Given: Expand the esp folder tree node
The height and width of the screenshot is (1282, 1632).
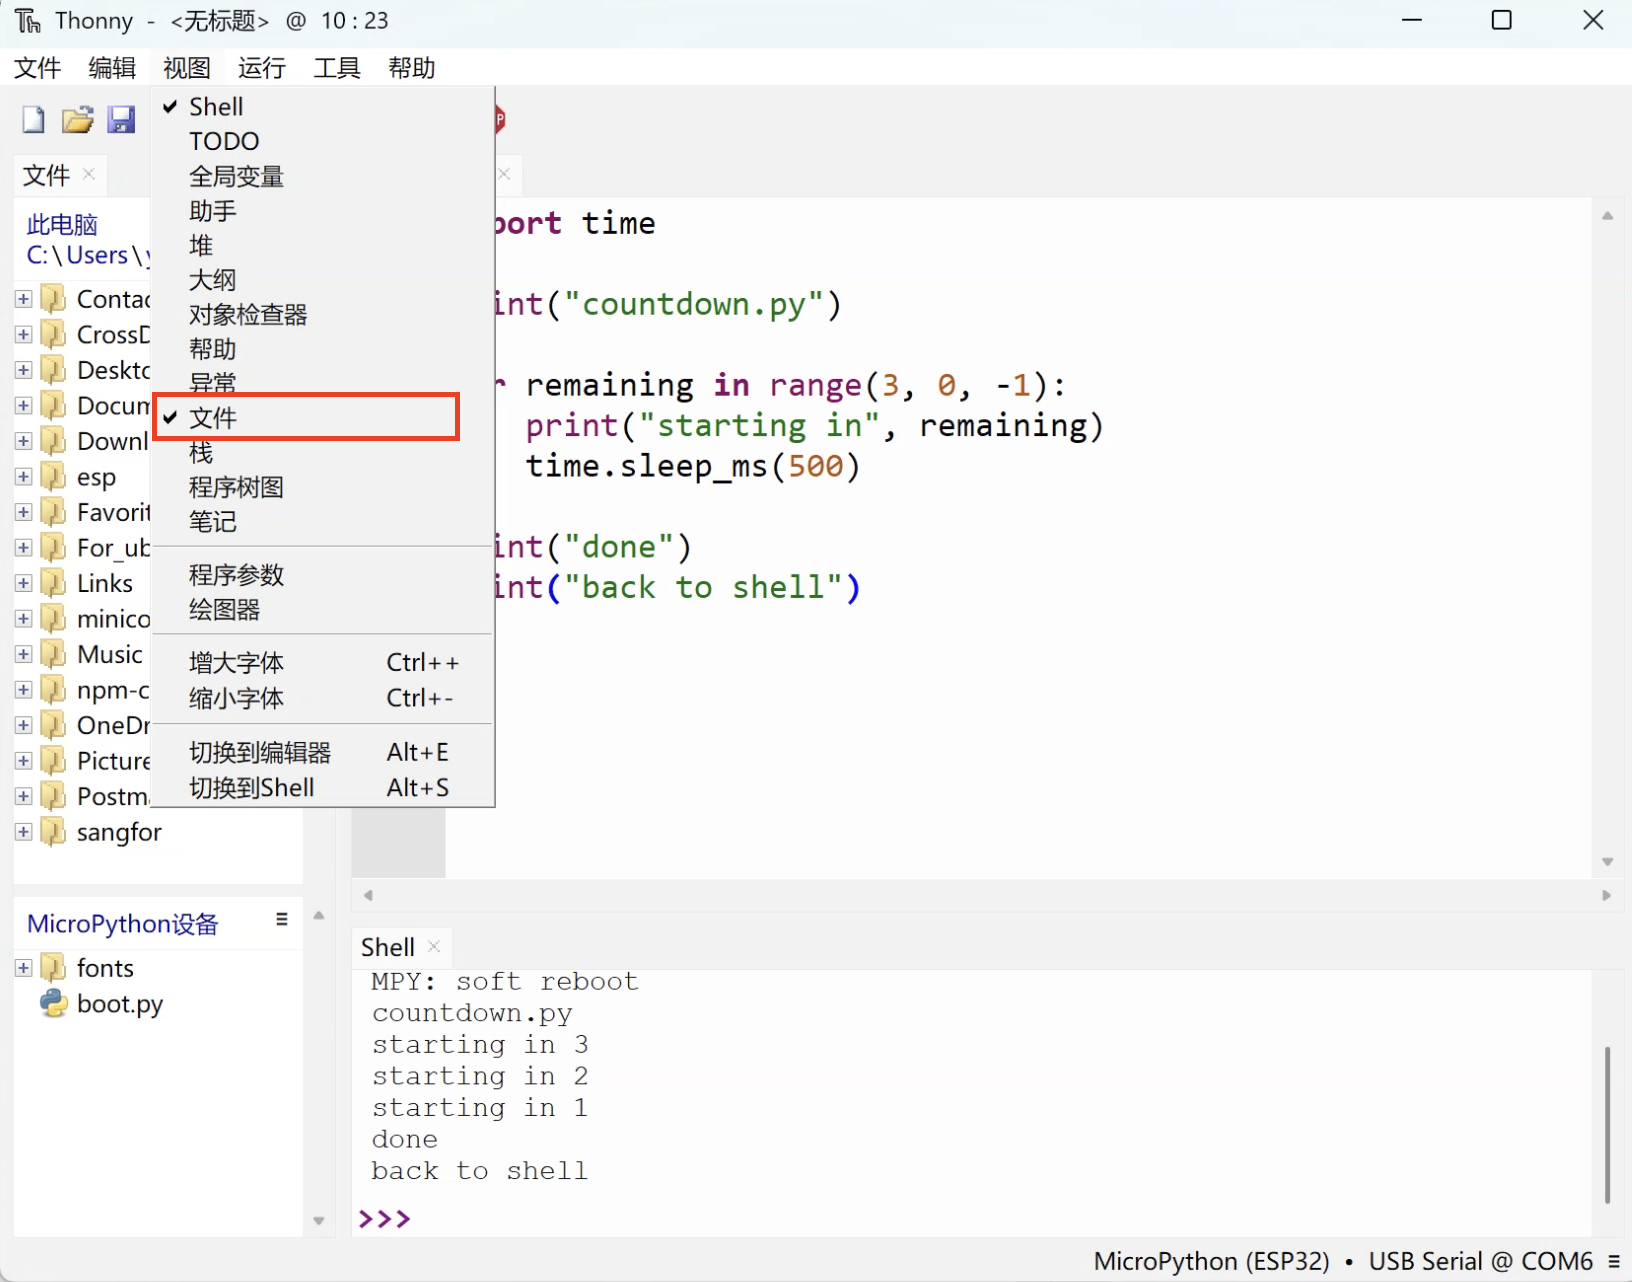Looking at the screenshot, I should click(24, 477).
